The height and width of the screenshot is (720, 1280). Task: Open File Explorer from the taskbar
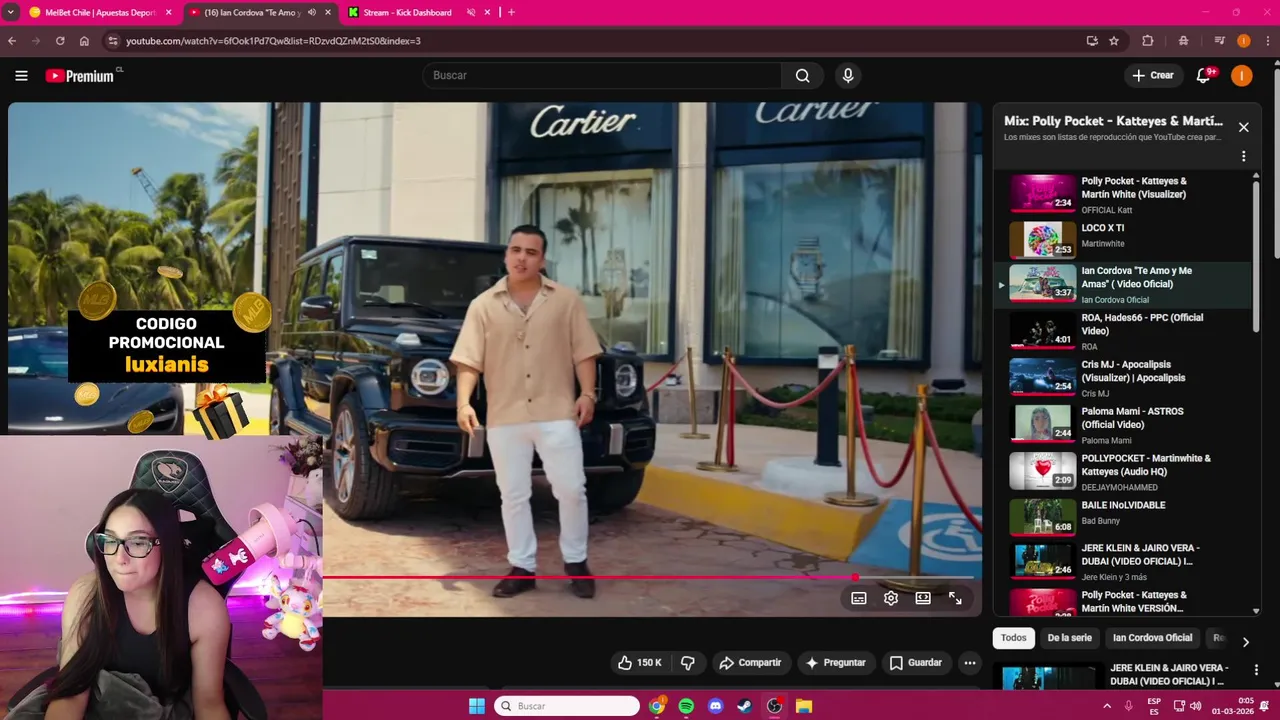804,706
